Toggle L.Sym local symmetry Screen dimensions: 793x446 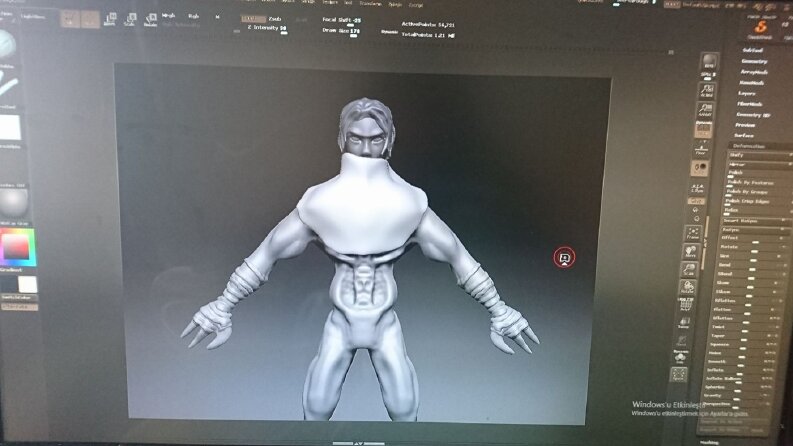tap(698, 189)
